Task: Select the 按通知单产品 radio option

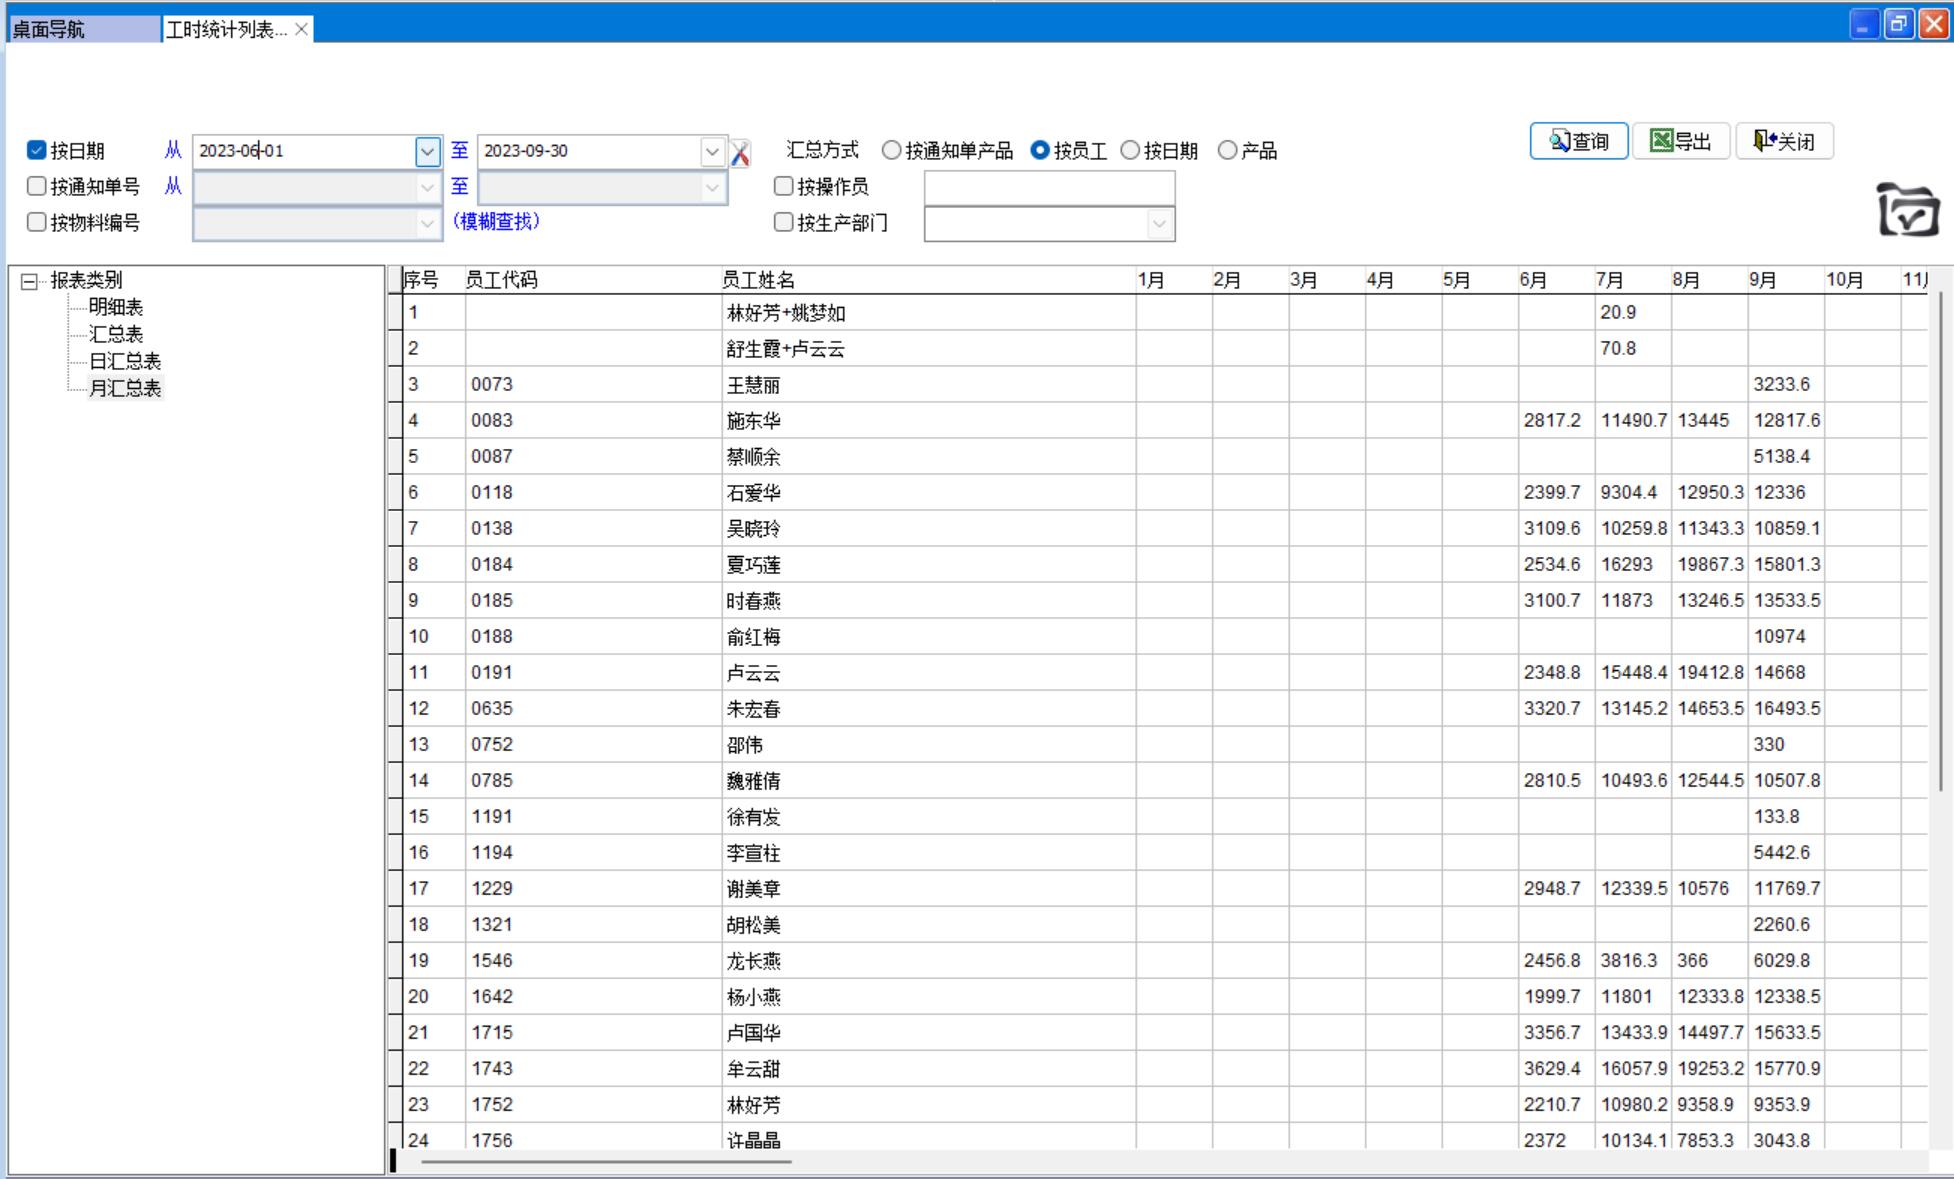Action: [891, 151]
